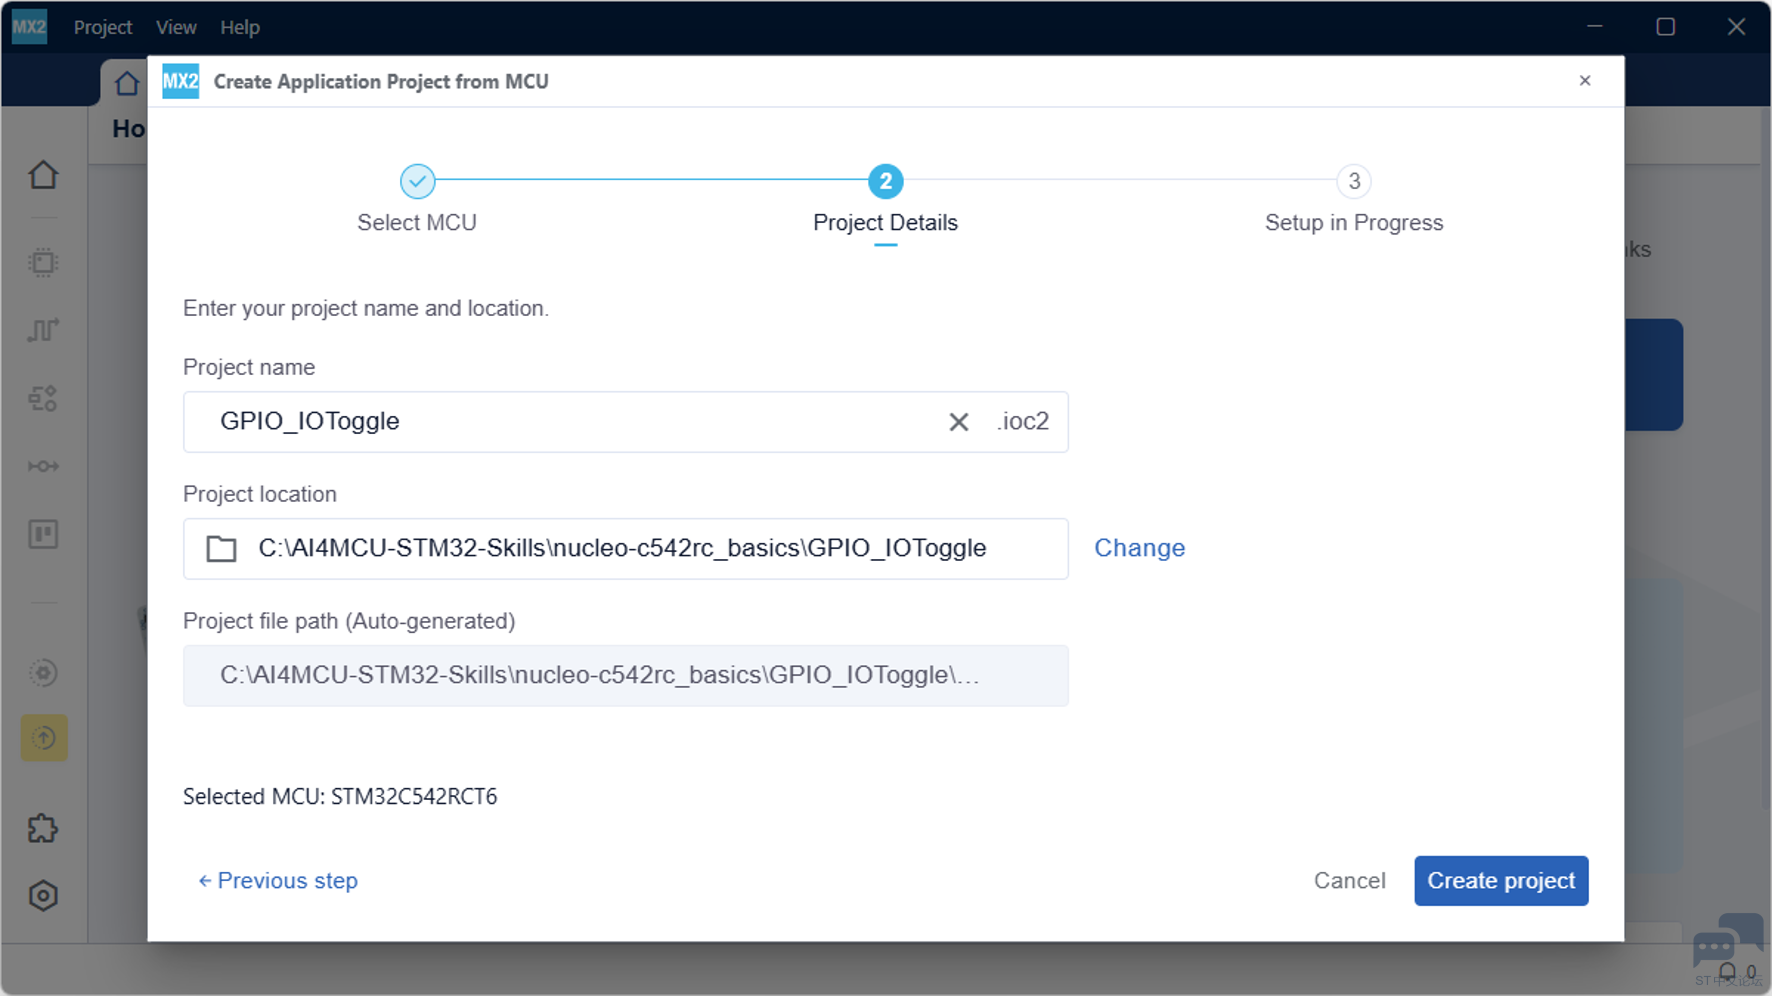Select the board panel icon in sidebar
The height and width of the screenshot is (996, 1772).
pyautogui.click(x=43, y=534)
